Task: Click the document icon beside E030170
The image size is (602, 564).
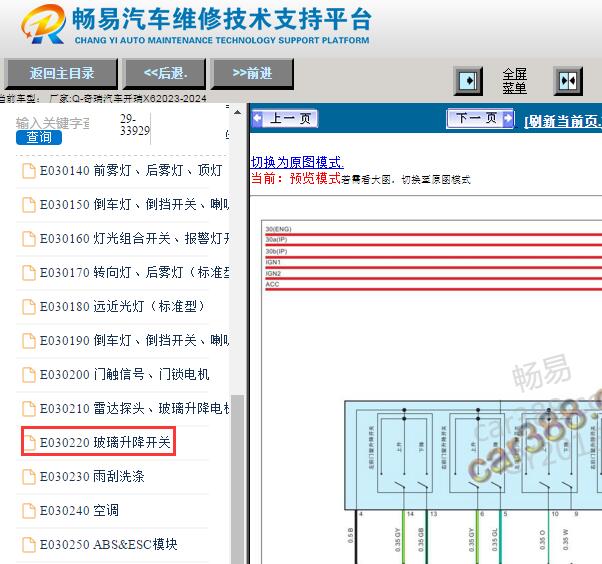Action: click(29, 273)
